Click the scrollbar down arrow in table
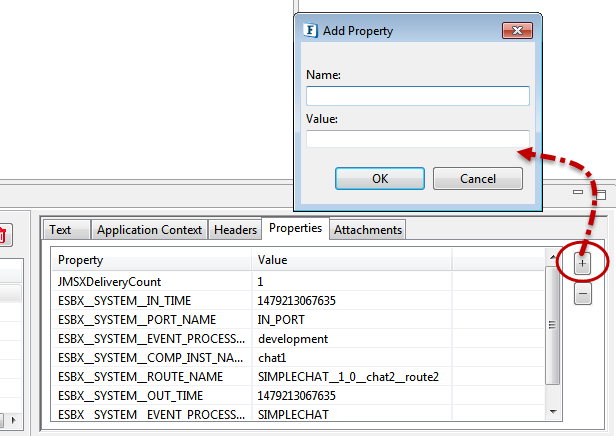Screen dimensions: 616x436 pyautogui.click(x=553, y=413)
